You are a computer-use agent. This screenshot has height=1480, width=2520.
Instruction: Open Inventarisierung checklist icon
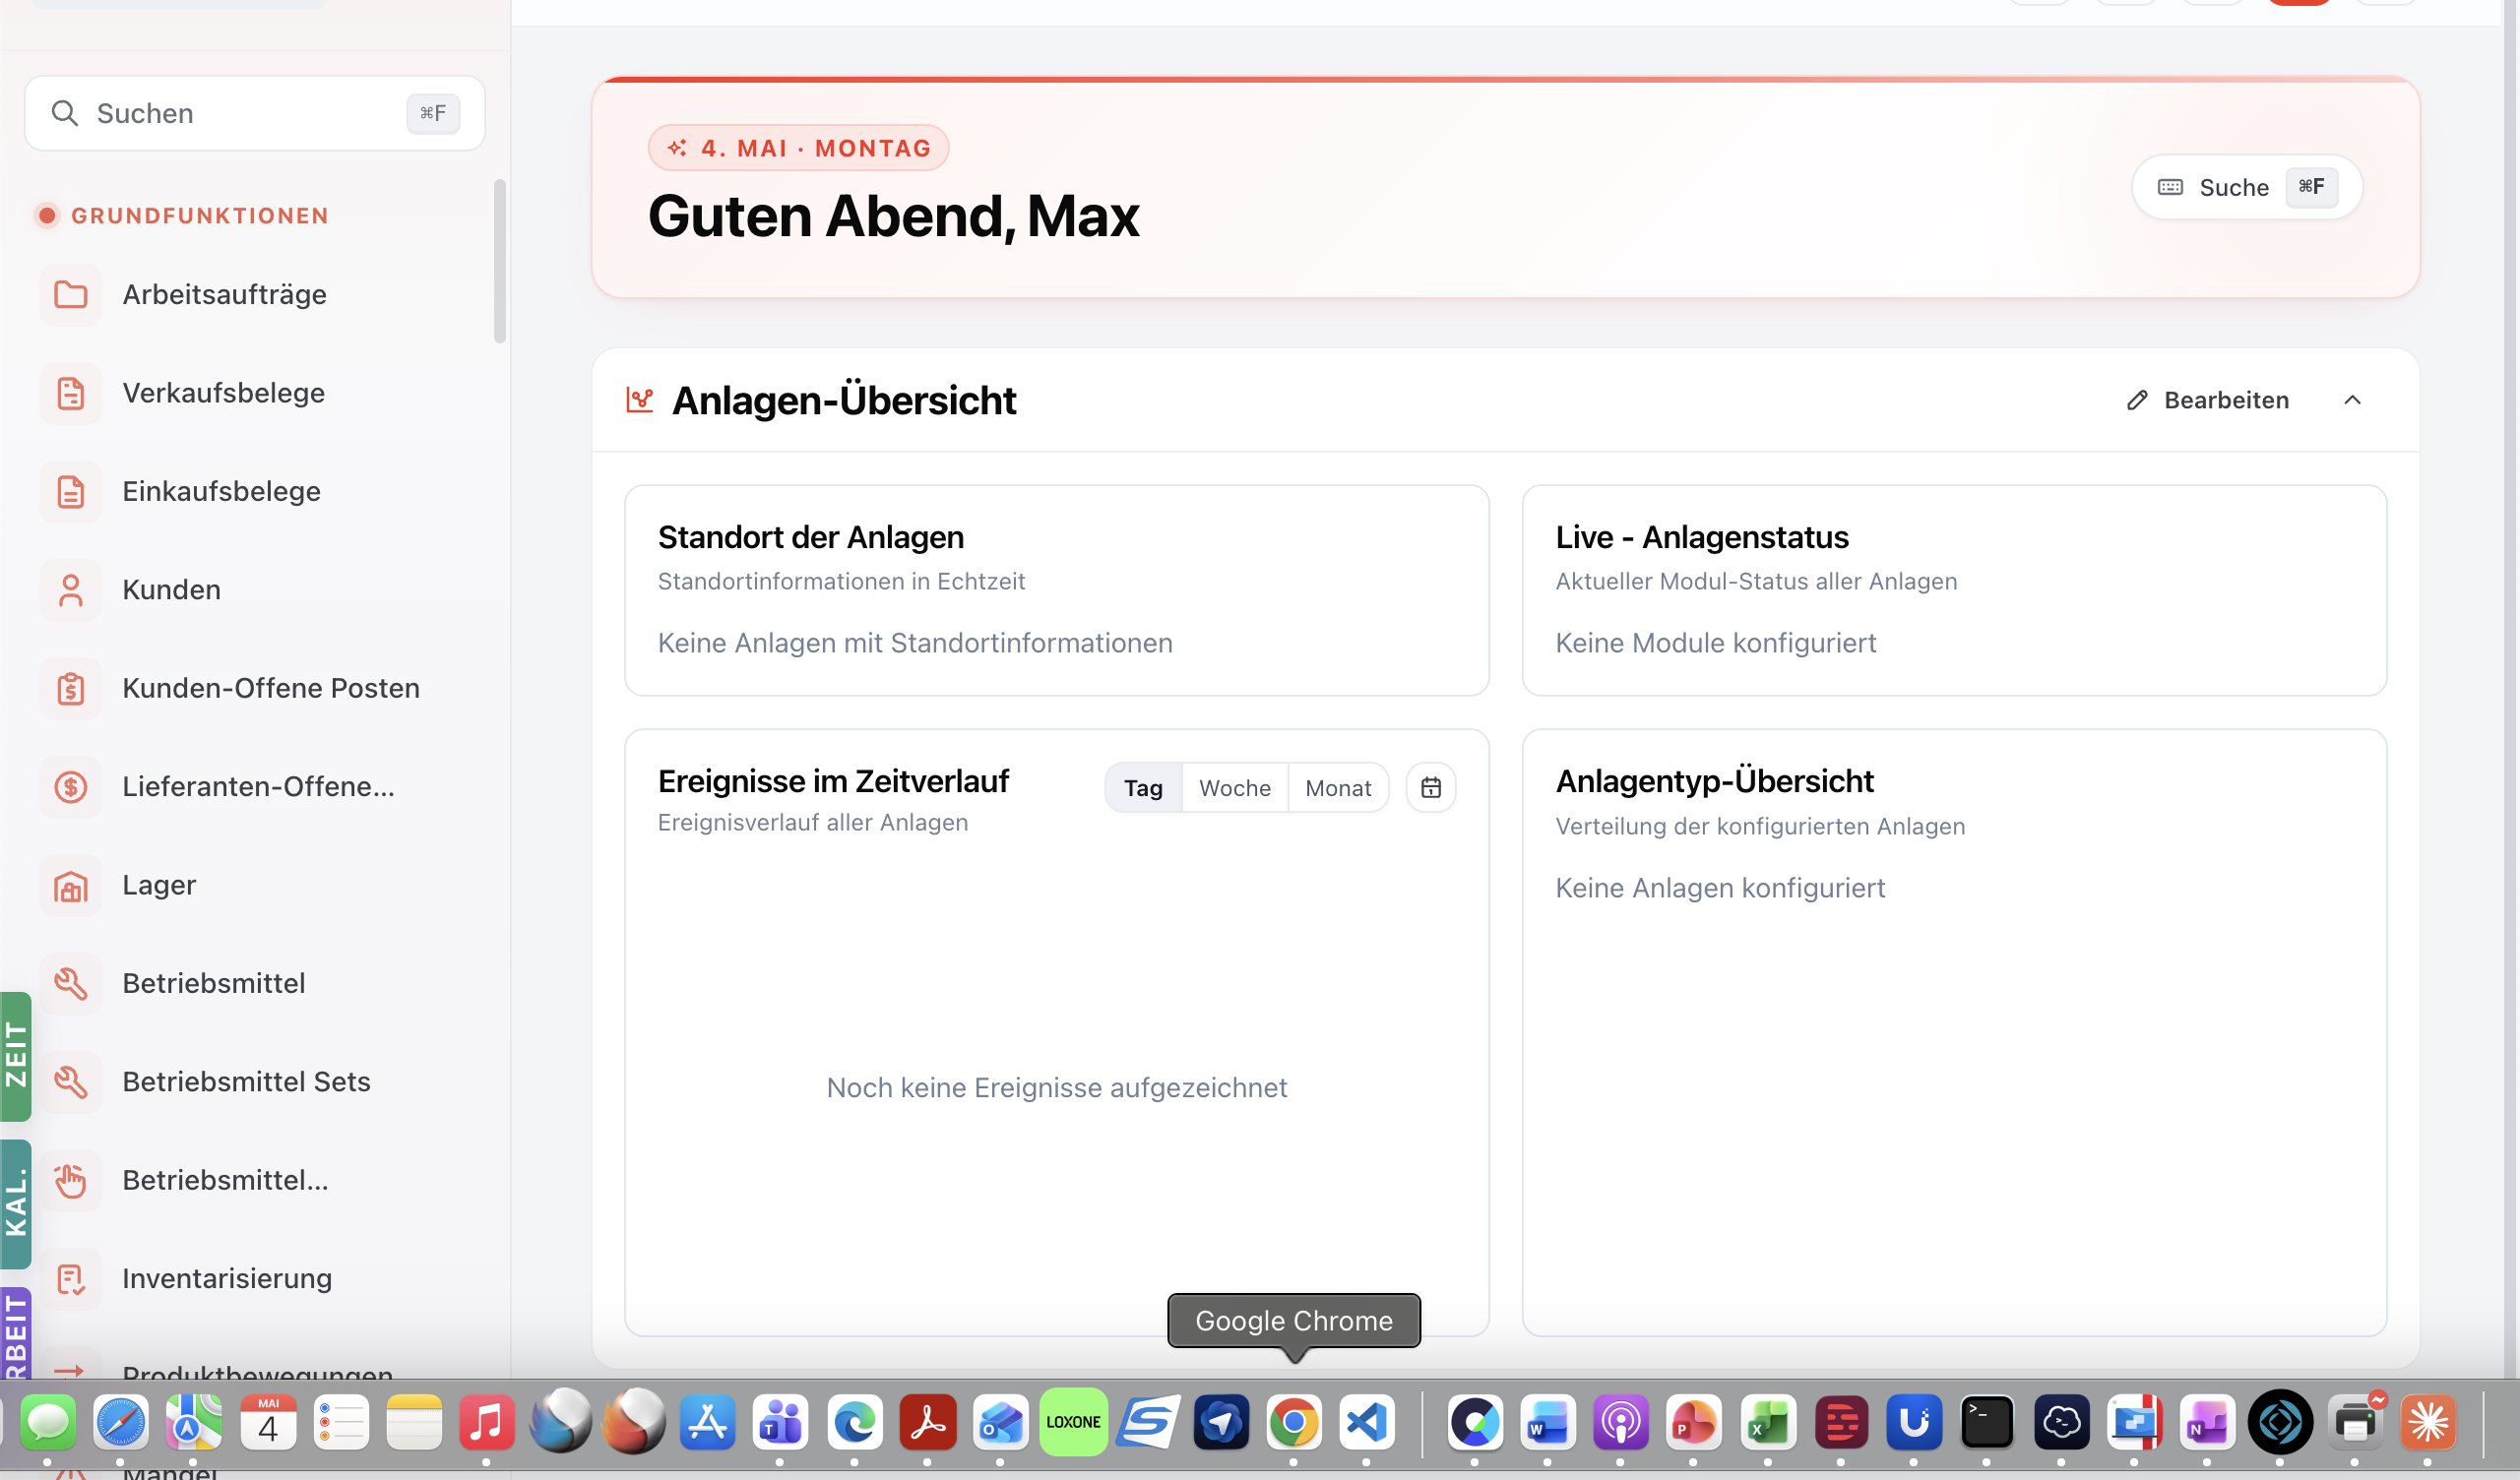click(70, 1279)
